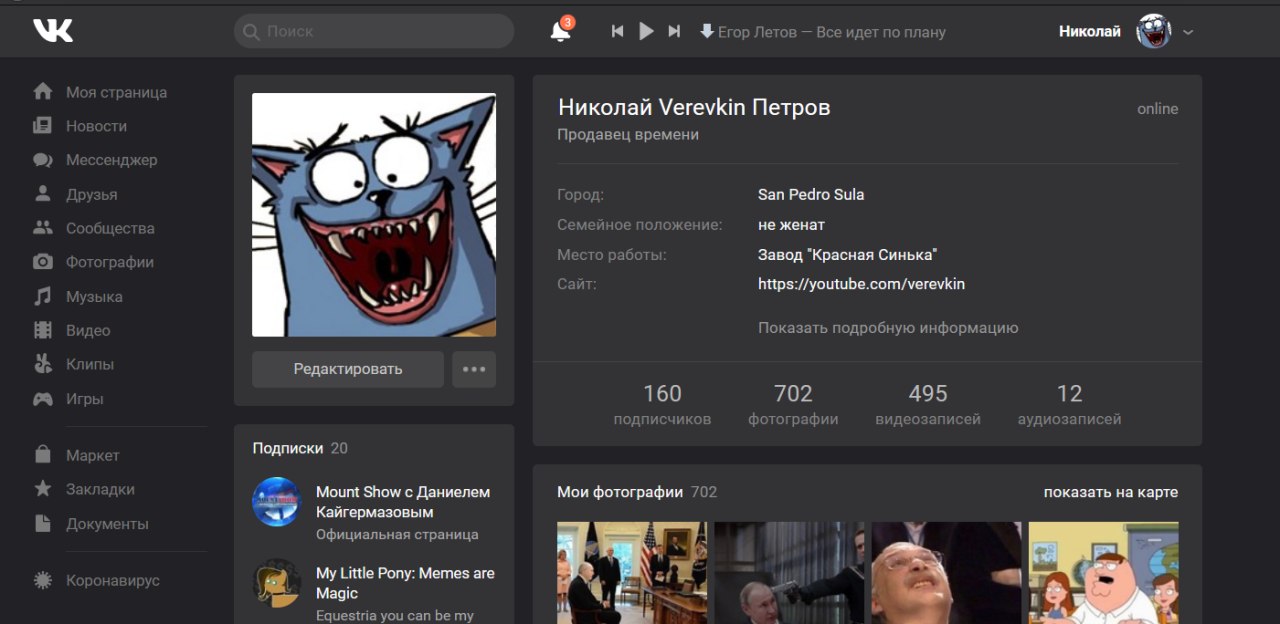Screen dimensions: 1280x624
Task: Open My Little Pony: Memes are Magic
Action: tap(405, 583)
